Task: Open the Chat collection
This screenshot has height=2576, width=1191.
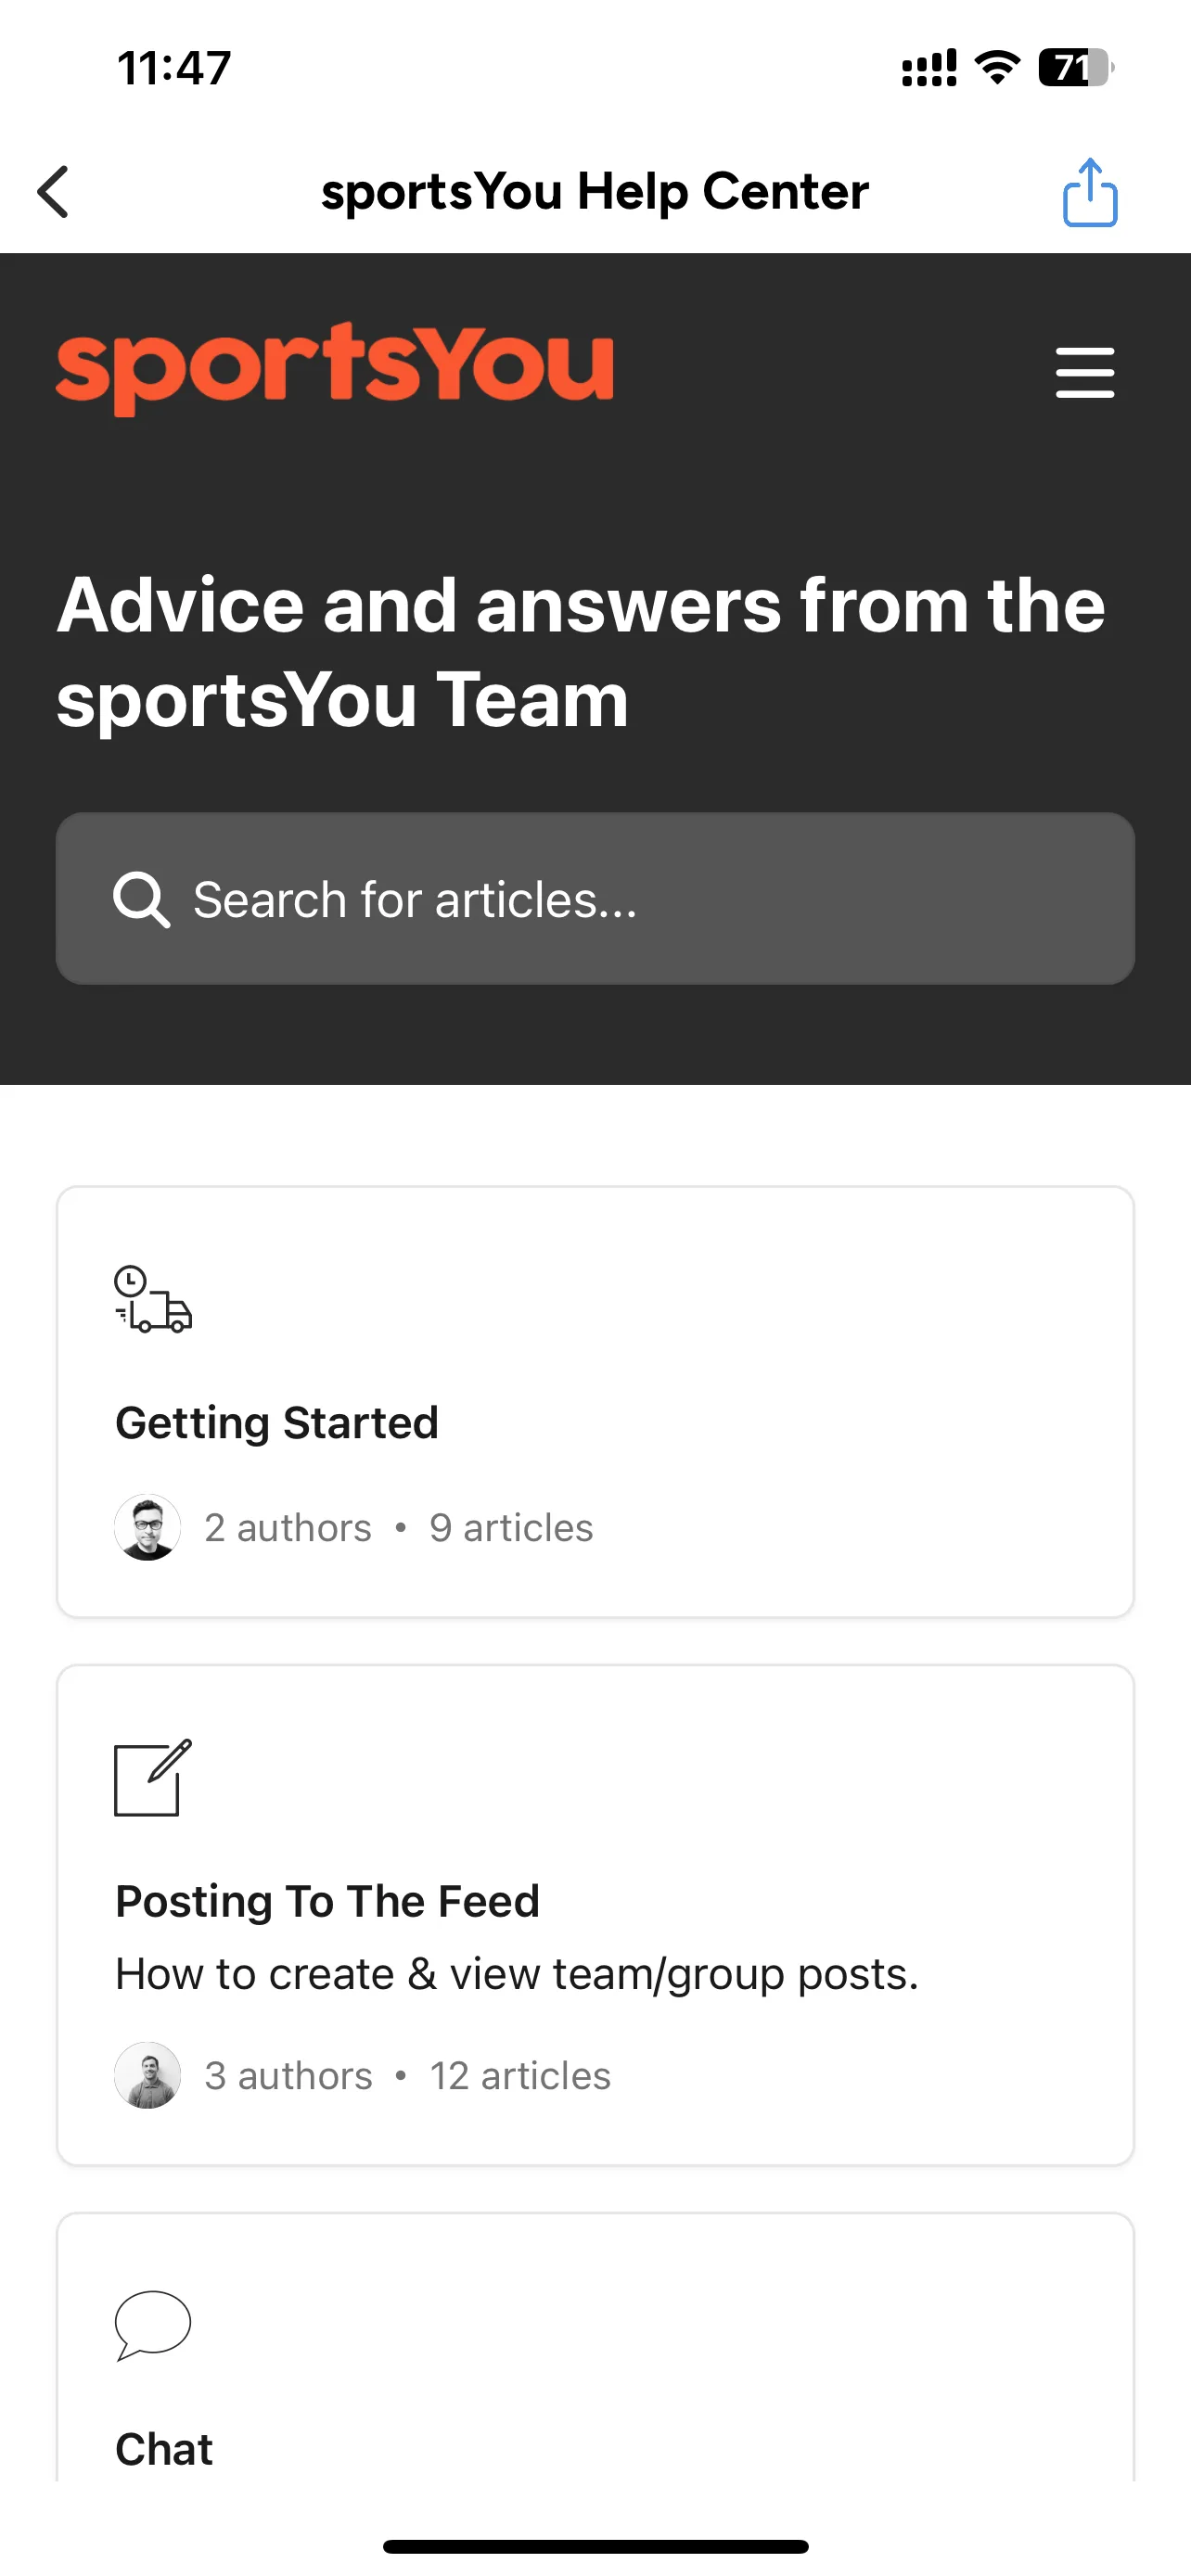Action: pyautogui.click(x=595, y=2346)
